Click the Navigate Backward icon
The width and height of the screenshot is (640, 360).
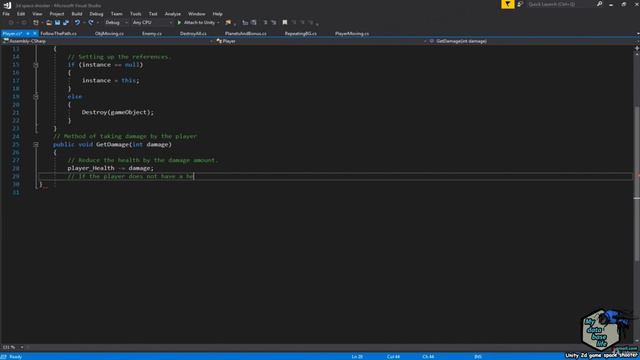[11, 22]
